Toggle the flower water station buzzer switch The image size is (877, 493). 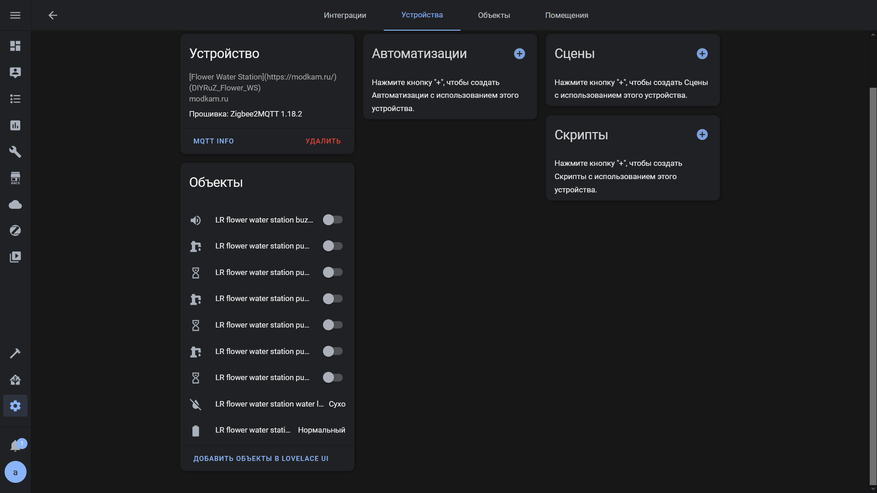[x=332, y=220]
